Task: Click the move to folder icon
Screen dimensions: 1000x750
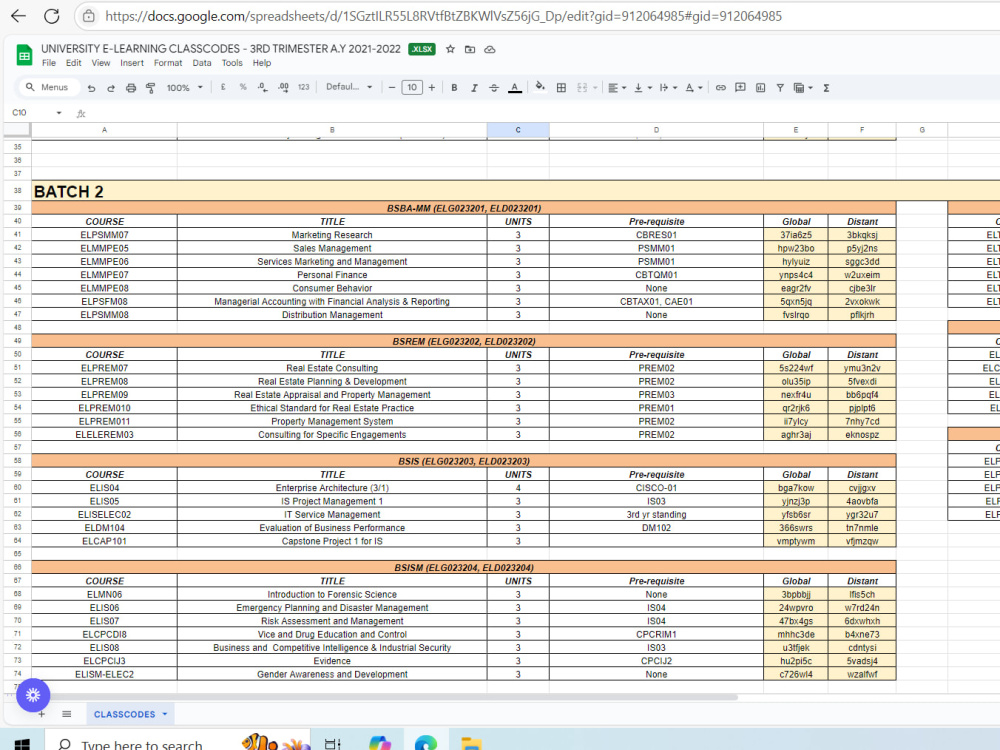Action: (470, 49)
